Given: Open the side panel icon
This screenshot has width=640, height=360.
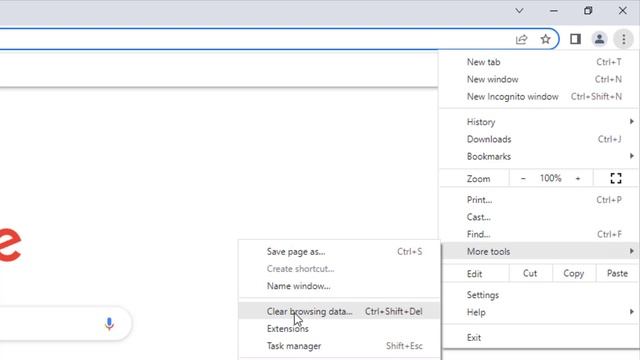Looking at the screenshot, I should point(575,39).
